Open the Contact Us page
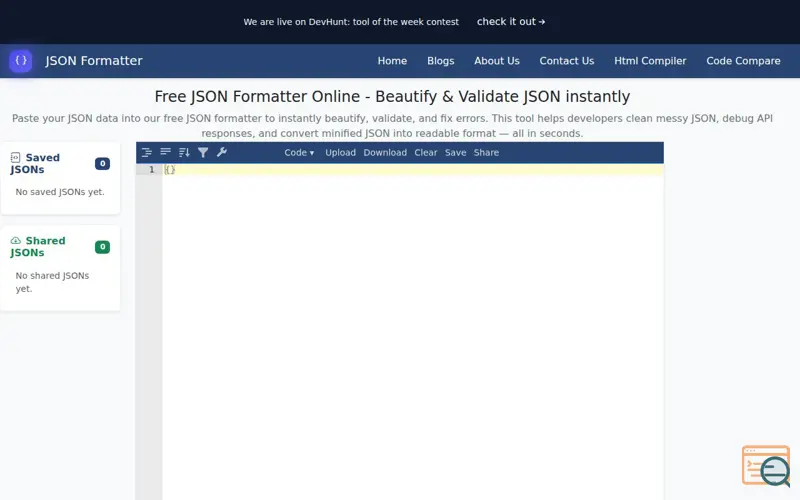800x500 pixels. pos(566,61)
